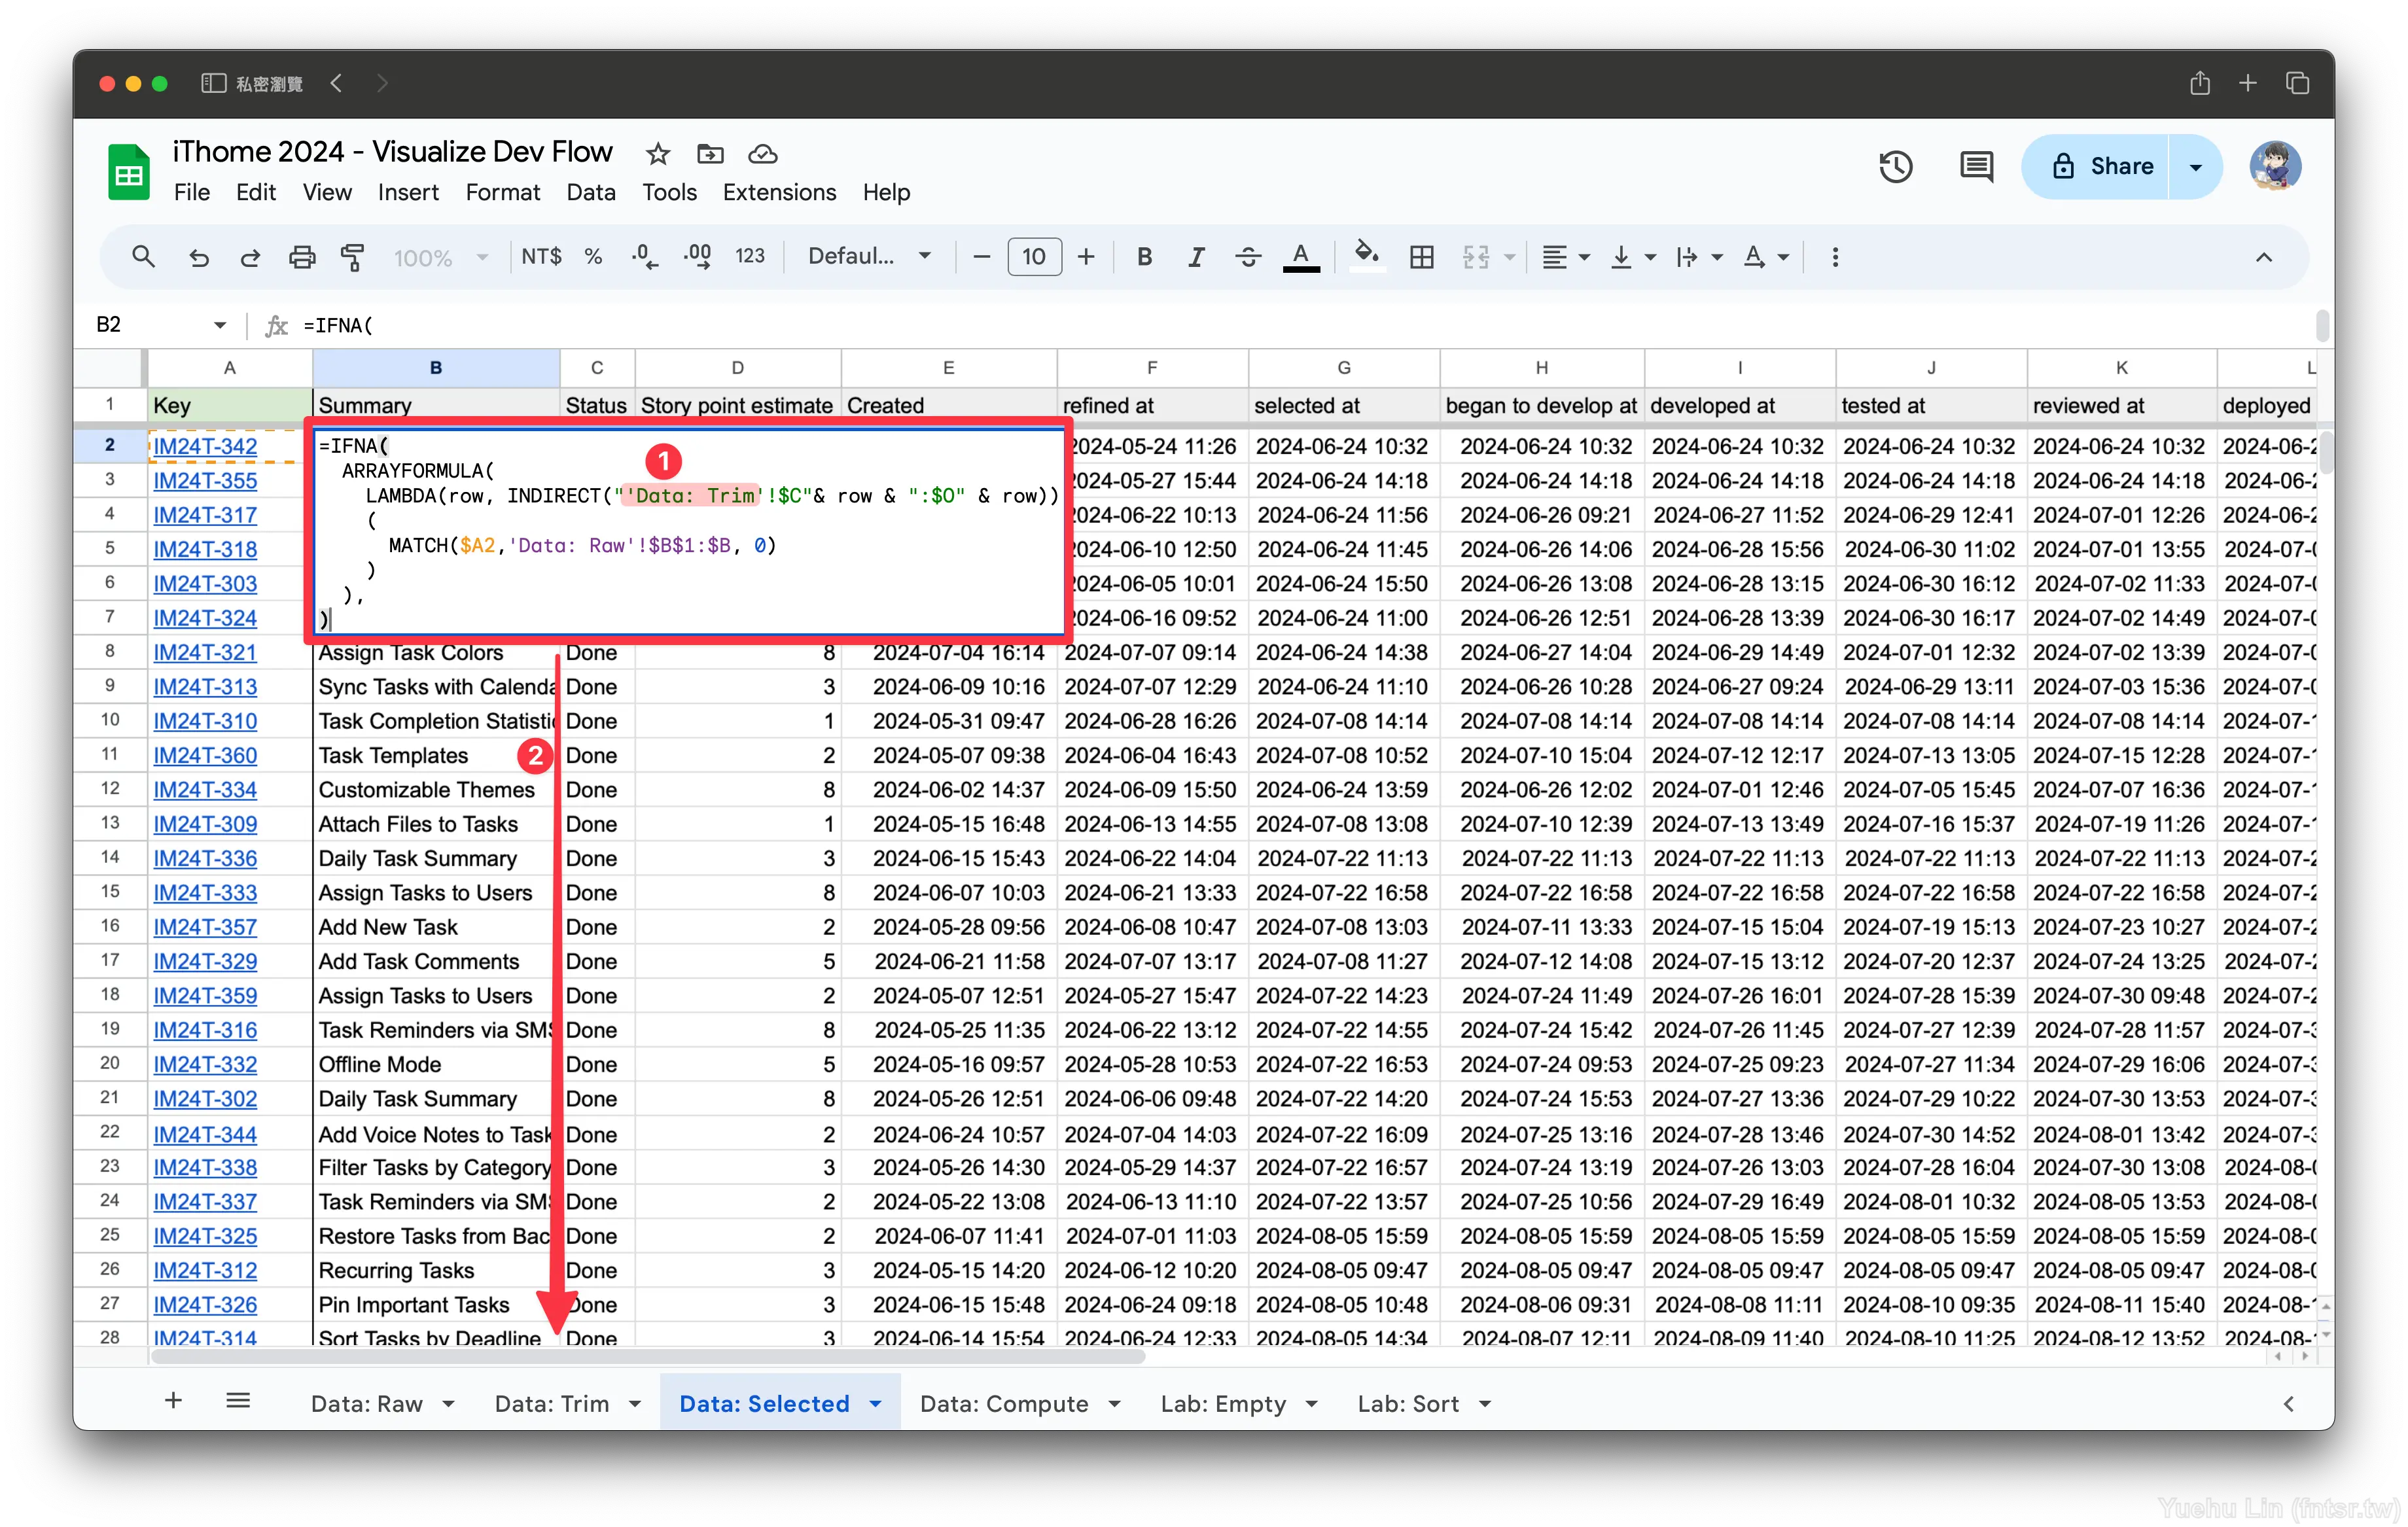This screenshot has height=1527, width=2408.
Task: Open the more toolbar options icon
Action: click(x=1834, y=257)
